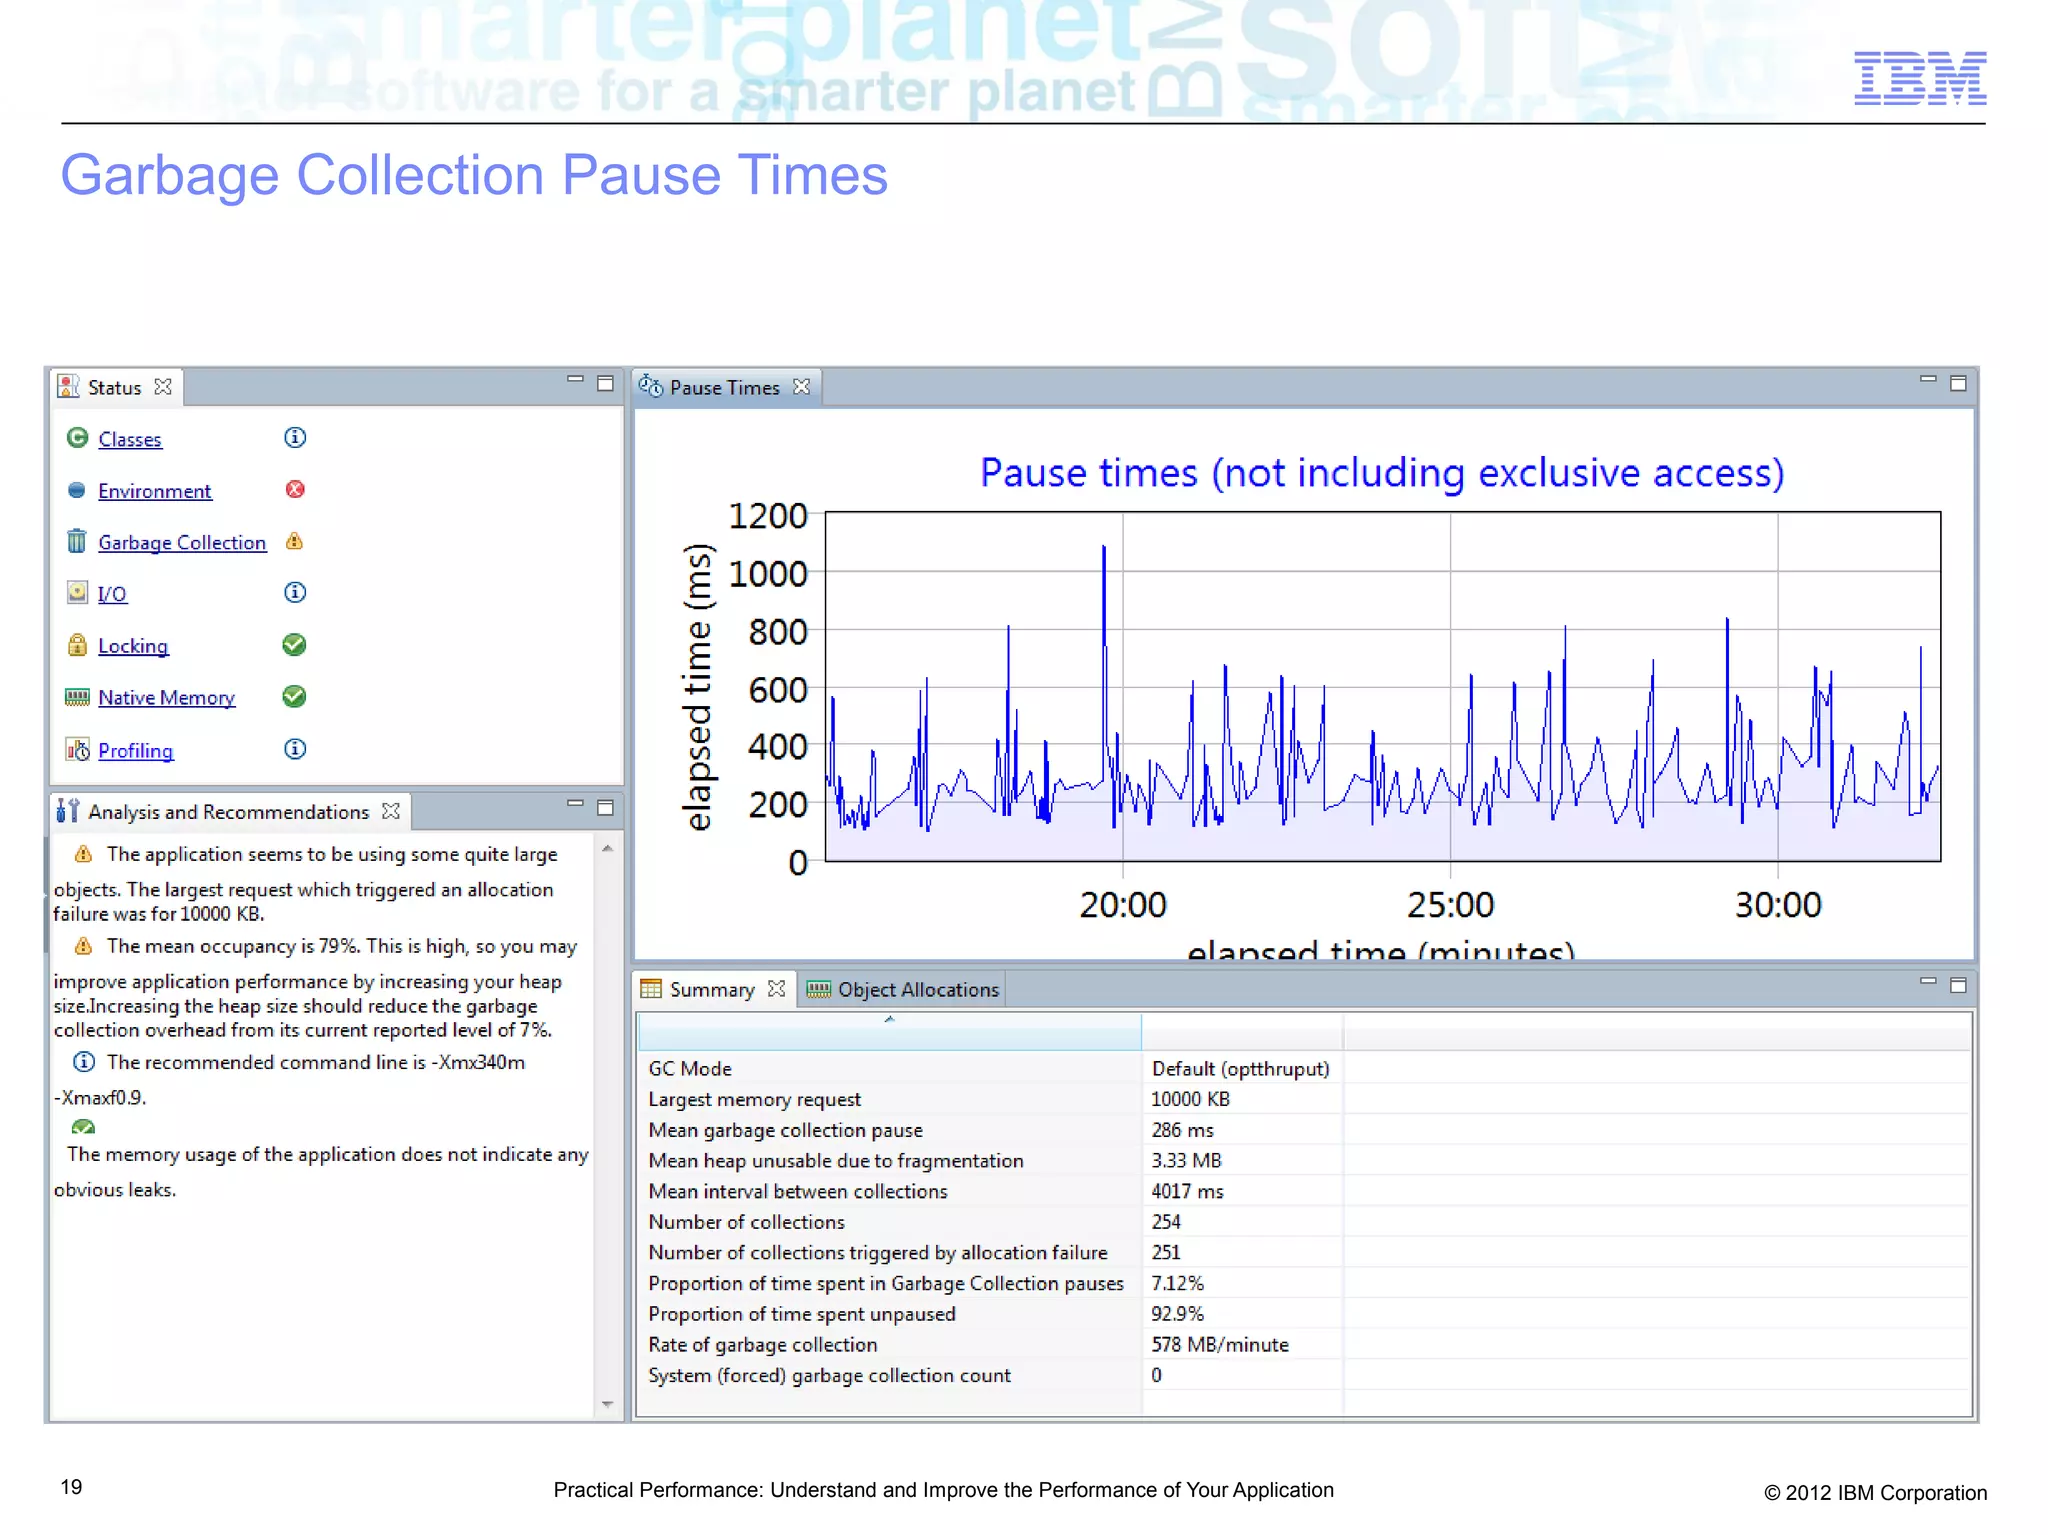Close the Status view tab
The image size is (2048, 1535).
click(163, 387)
